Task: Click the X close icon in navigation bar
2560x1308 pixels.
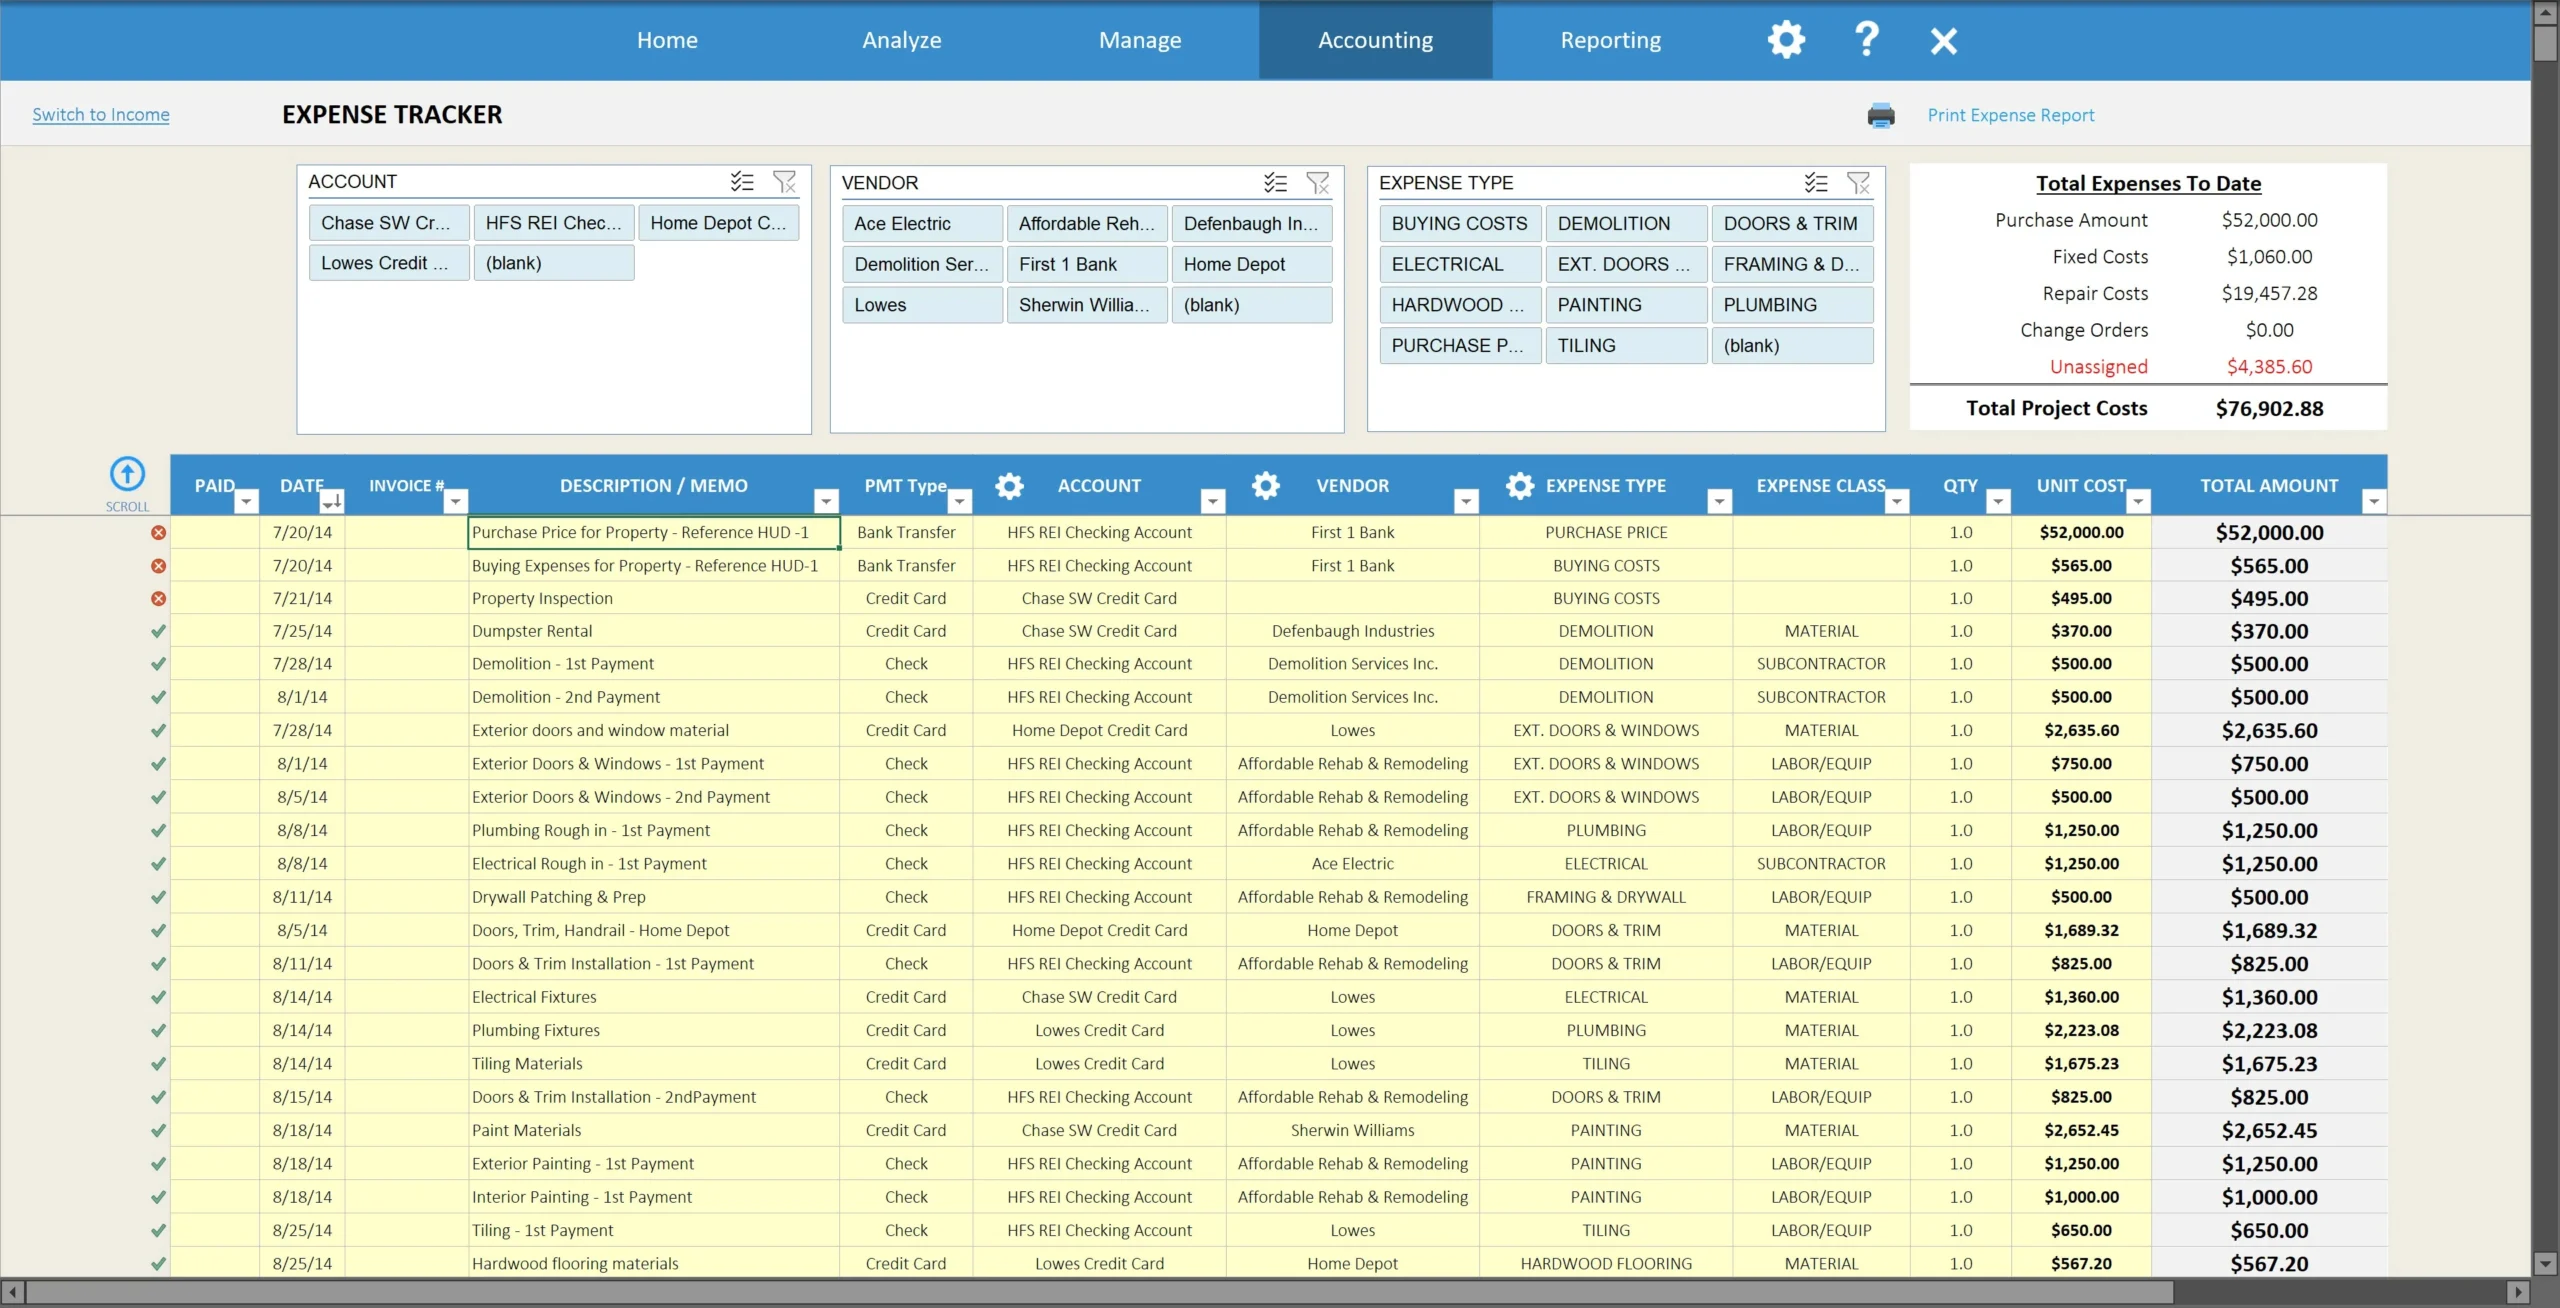Action: point(1943,41)
